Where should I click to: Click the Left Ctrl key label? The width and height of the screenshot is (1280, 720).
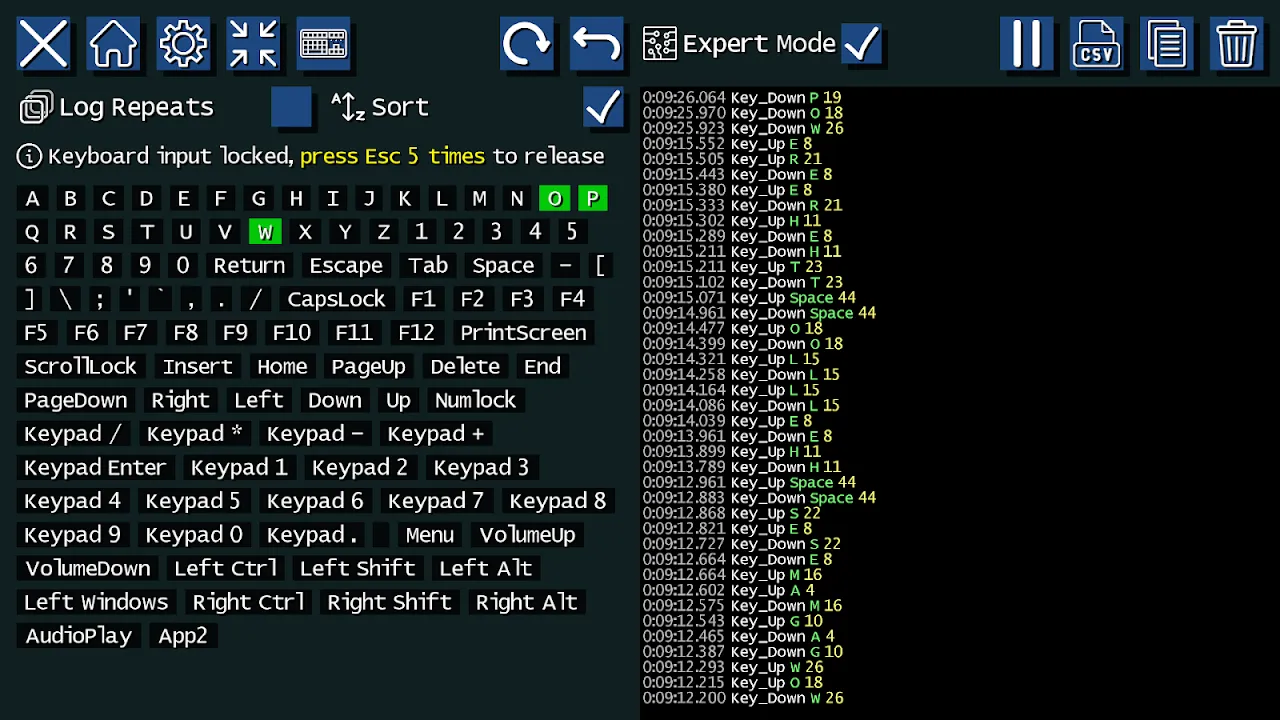click(x=225, y=568)
